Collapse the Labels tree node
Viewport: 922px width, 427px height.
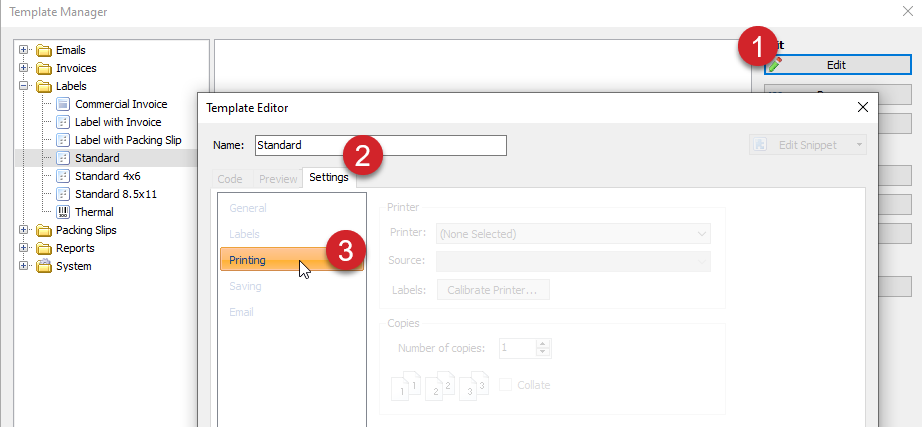pos(24,86)
